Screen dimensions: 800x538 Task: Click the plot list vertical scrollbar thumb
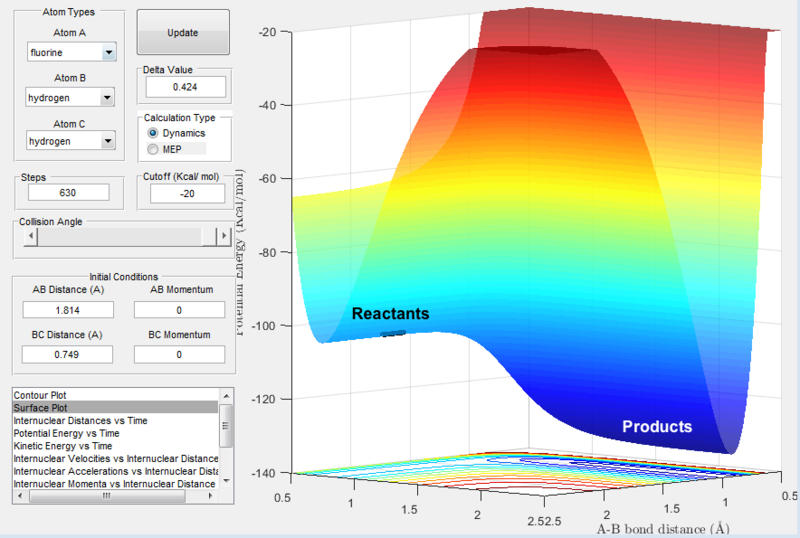coord(226,426)
